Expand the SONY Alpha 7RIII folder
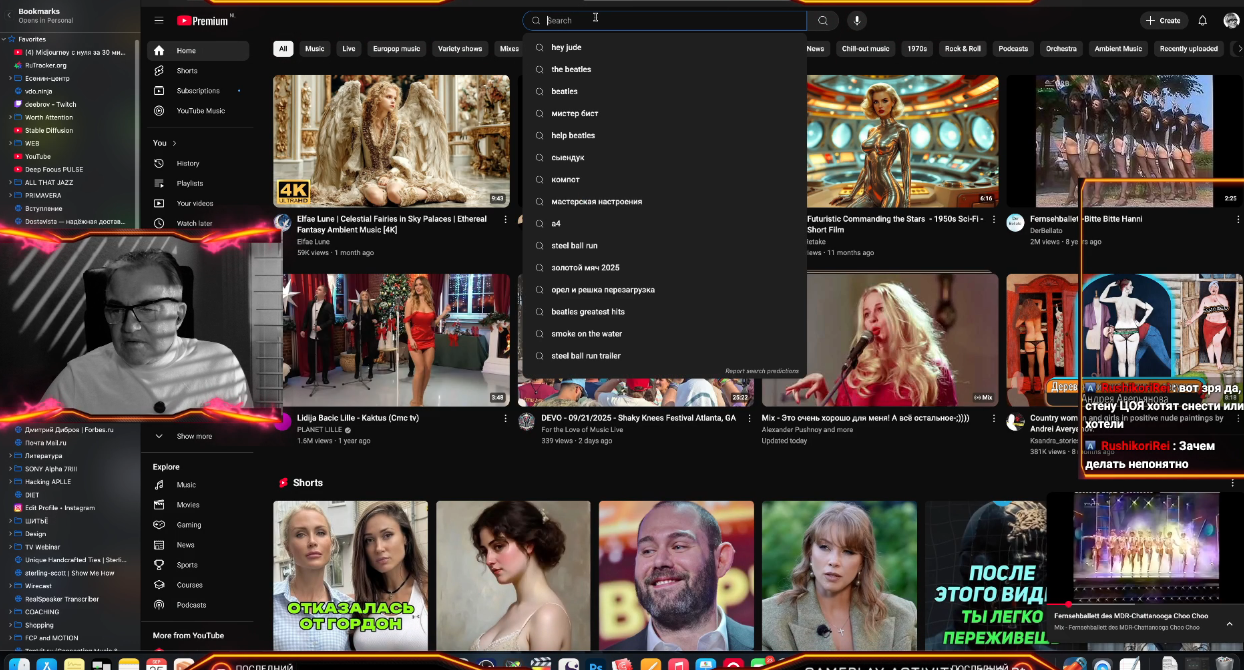 (x=11, y=468)
